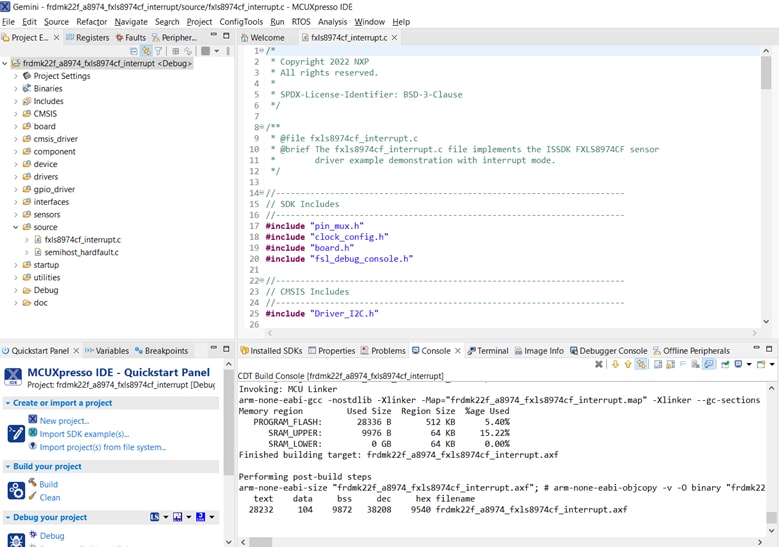Click Collapse All icon in Project Explorer
Viewport: 779px width, 547px height.
[134, 51]
